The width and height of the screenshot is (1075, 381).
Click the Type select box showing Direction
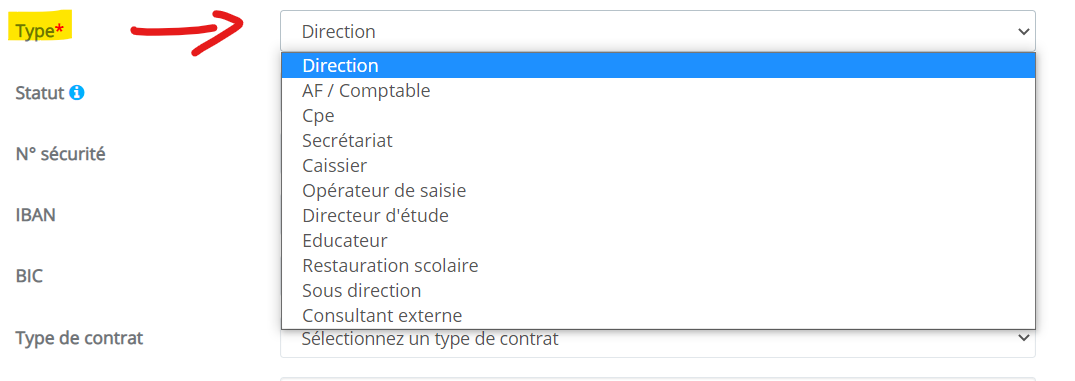(x=658, y=31)
